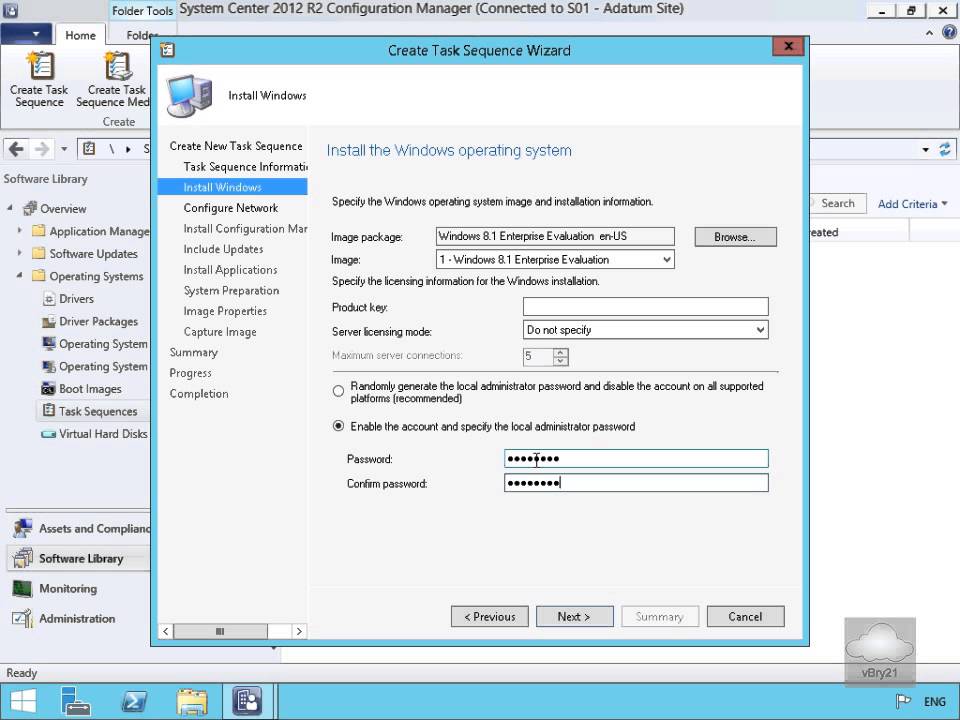
Task: Click Virtual Hard Disks icon
Action: [48, 434]
